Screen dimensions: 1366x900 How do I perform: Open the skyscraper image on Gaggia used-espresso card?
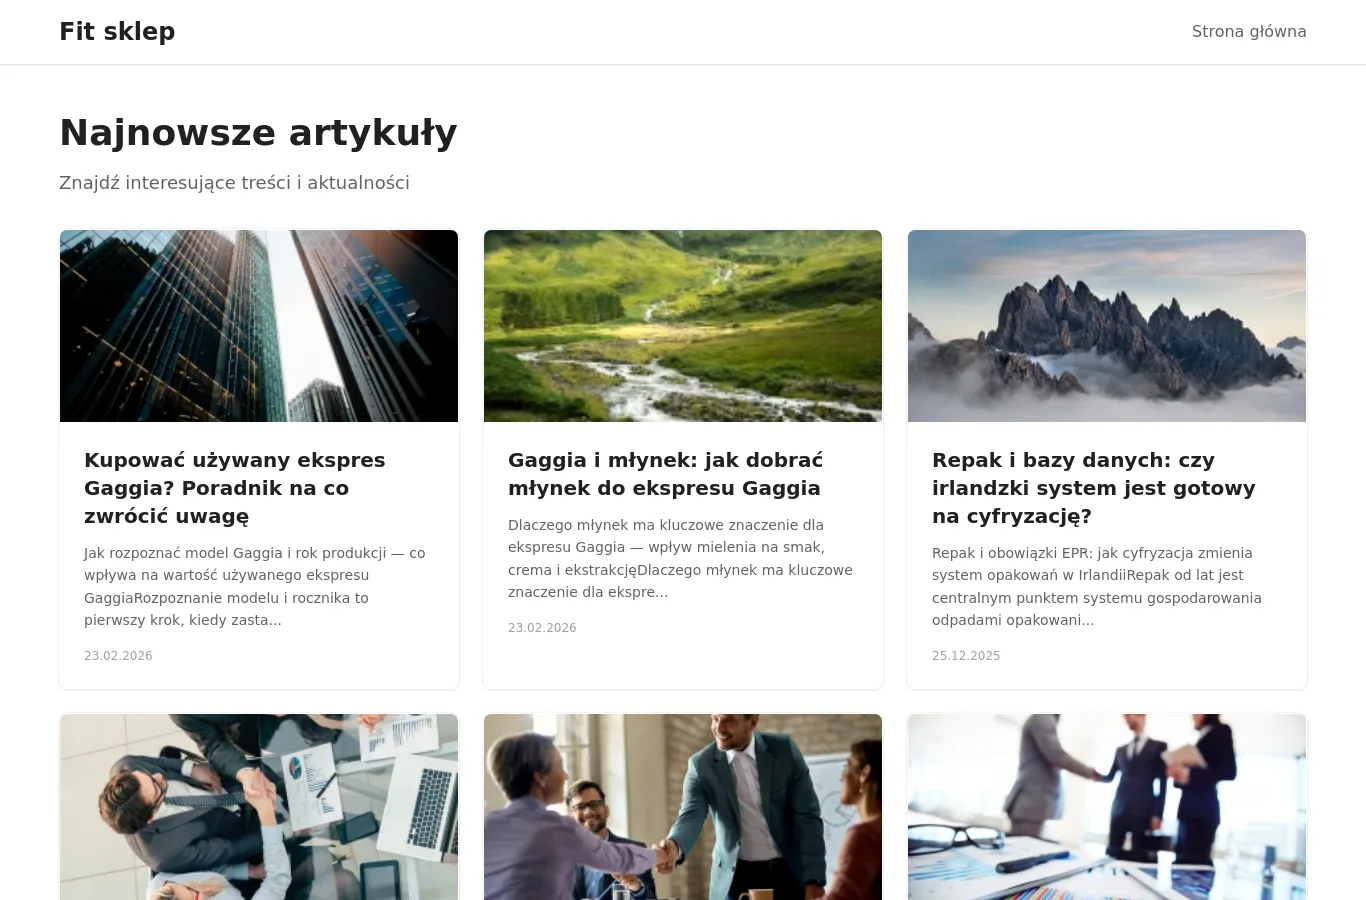tap(259, 326)
